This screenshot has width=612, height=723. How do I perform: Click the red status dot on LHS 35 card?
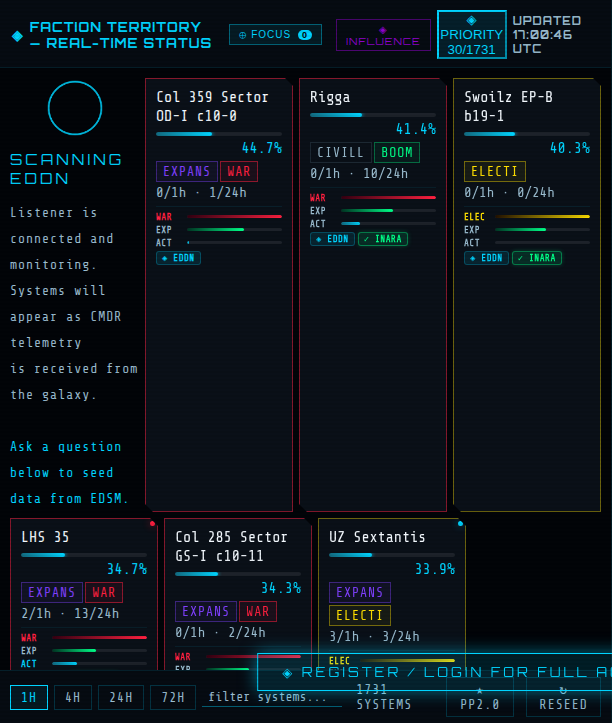click(x=152, y=524)
